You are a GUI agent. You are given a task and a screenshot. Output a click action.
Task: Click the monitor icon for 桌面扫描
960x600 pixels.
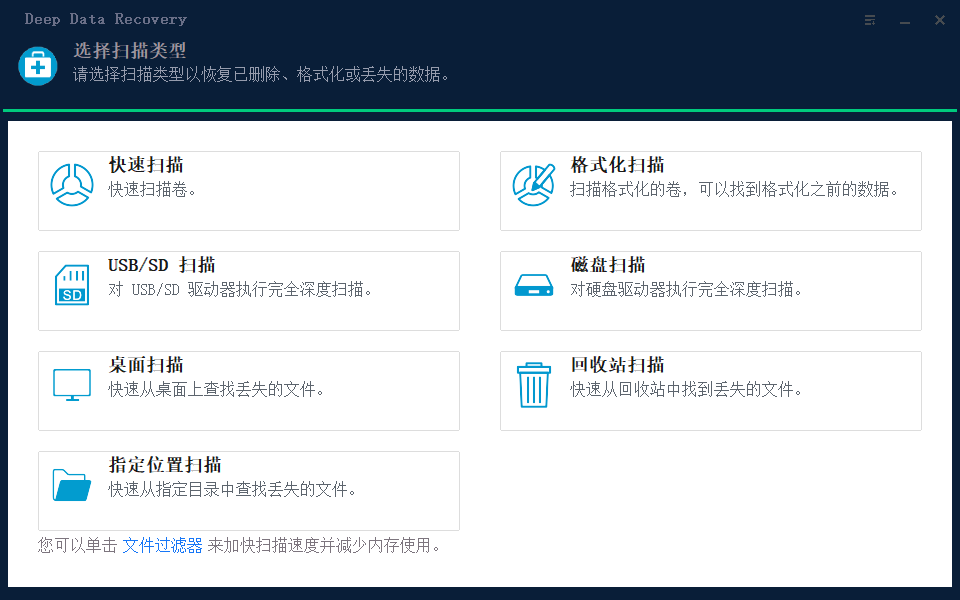click(71, 384)
